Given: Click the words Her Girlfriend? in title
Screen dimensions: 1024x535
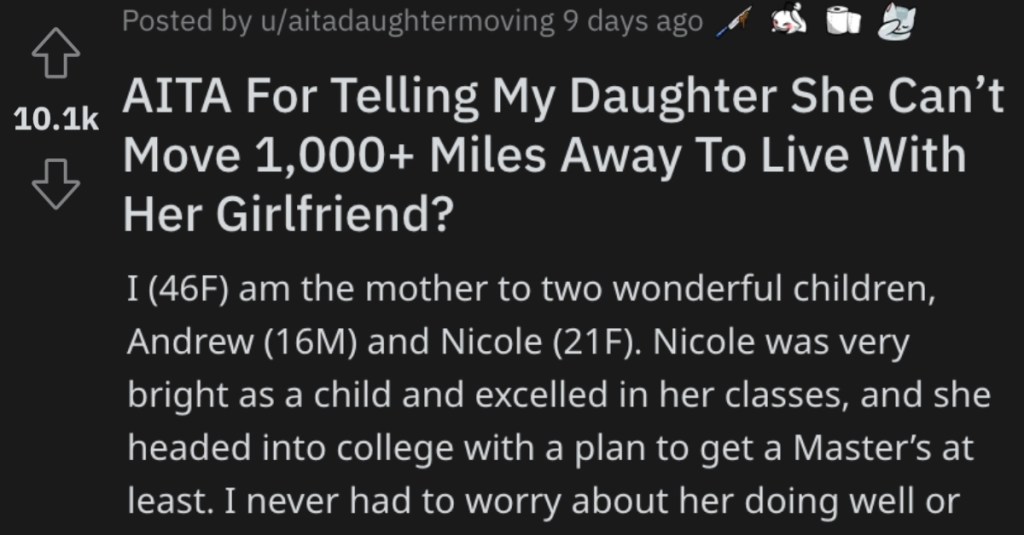Looking at the screenshot, I should tap(288, 215).
